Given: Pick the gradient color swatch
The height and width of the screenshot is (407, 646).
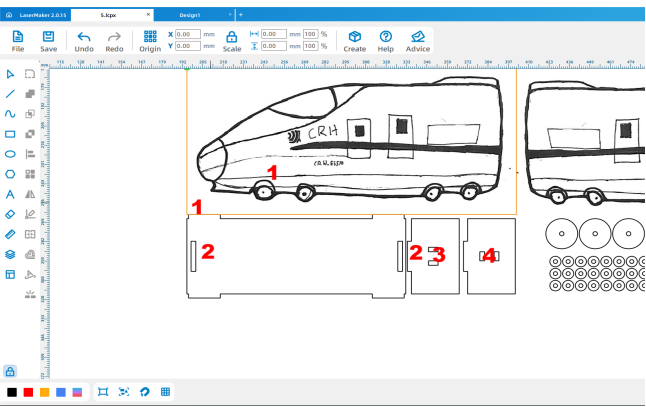Looking at the screenshot, I should pyautogui.click(x=77, y=392).
